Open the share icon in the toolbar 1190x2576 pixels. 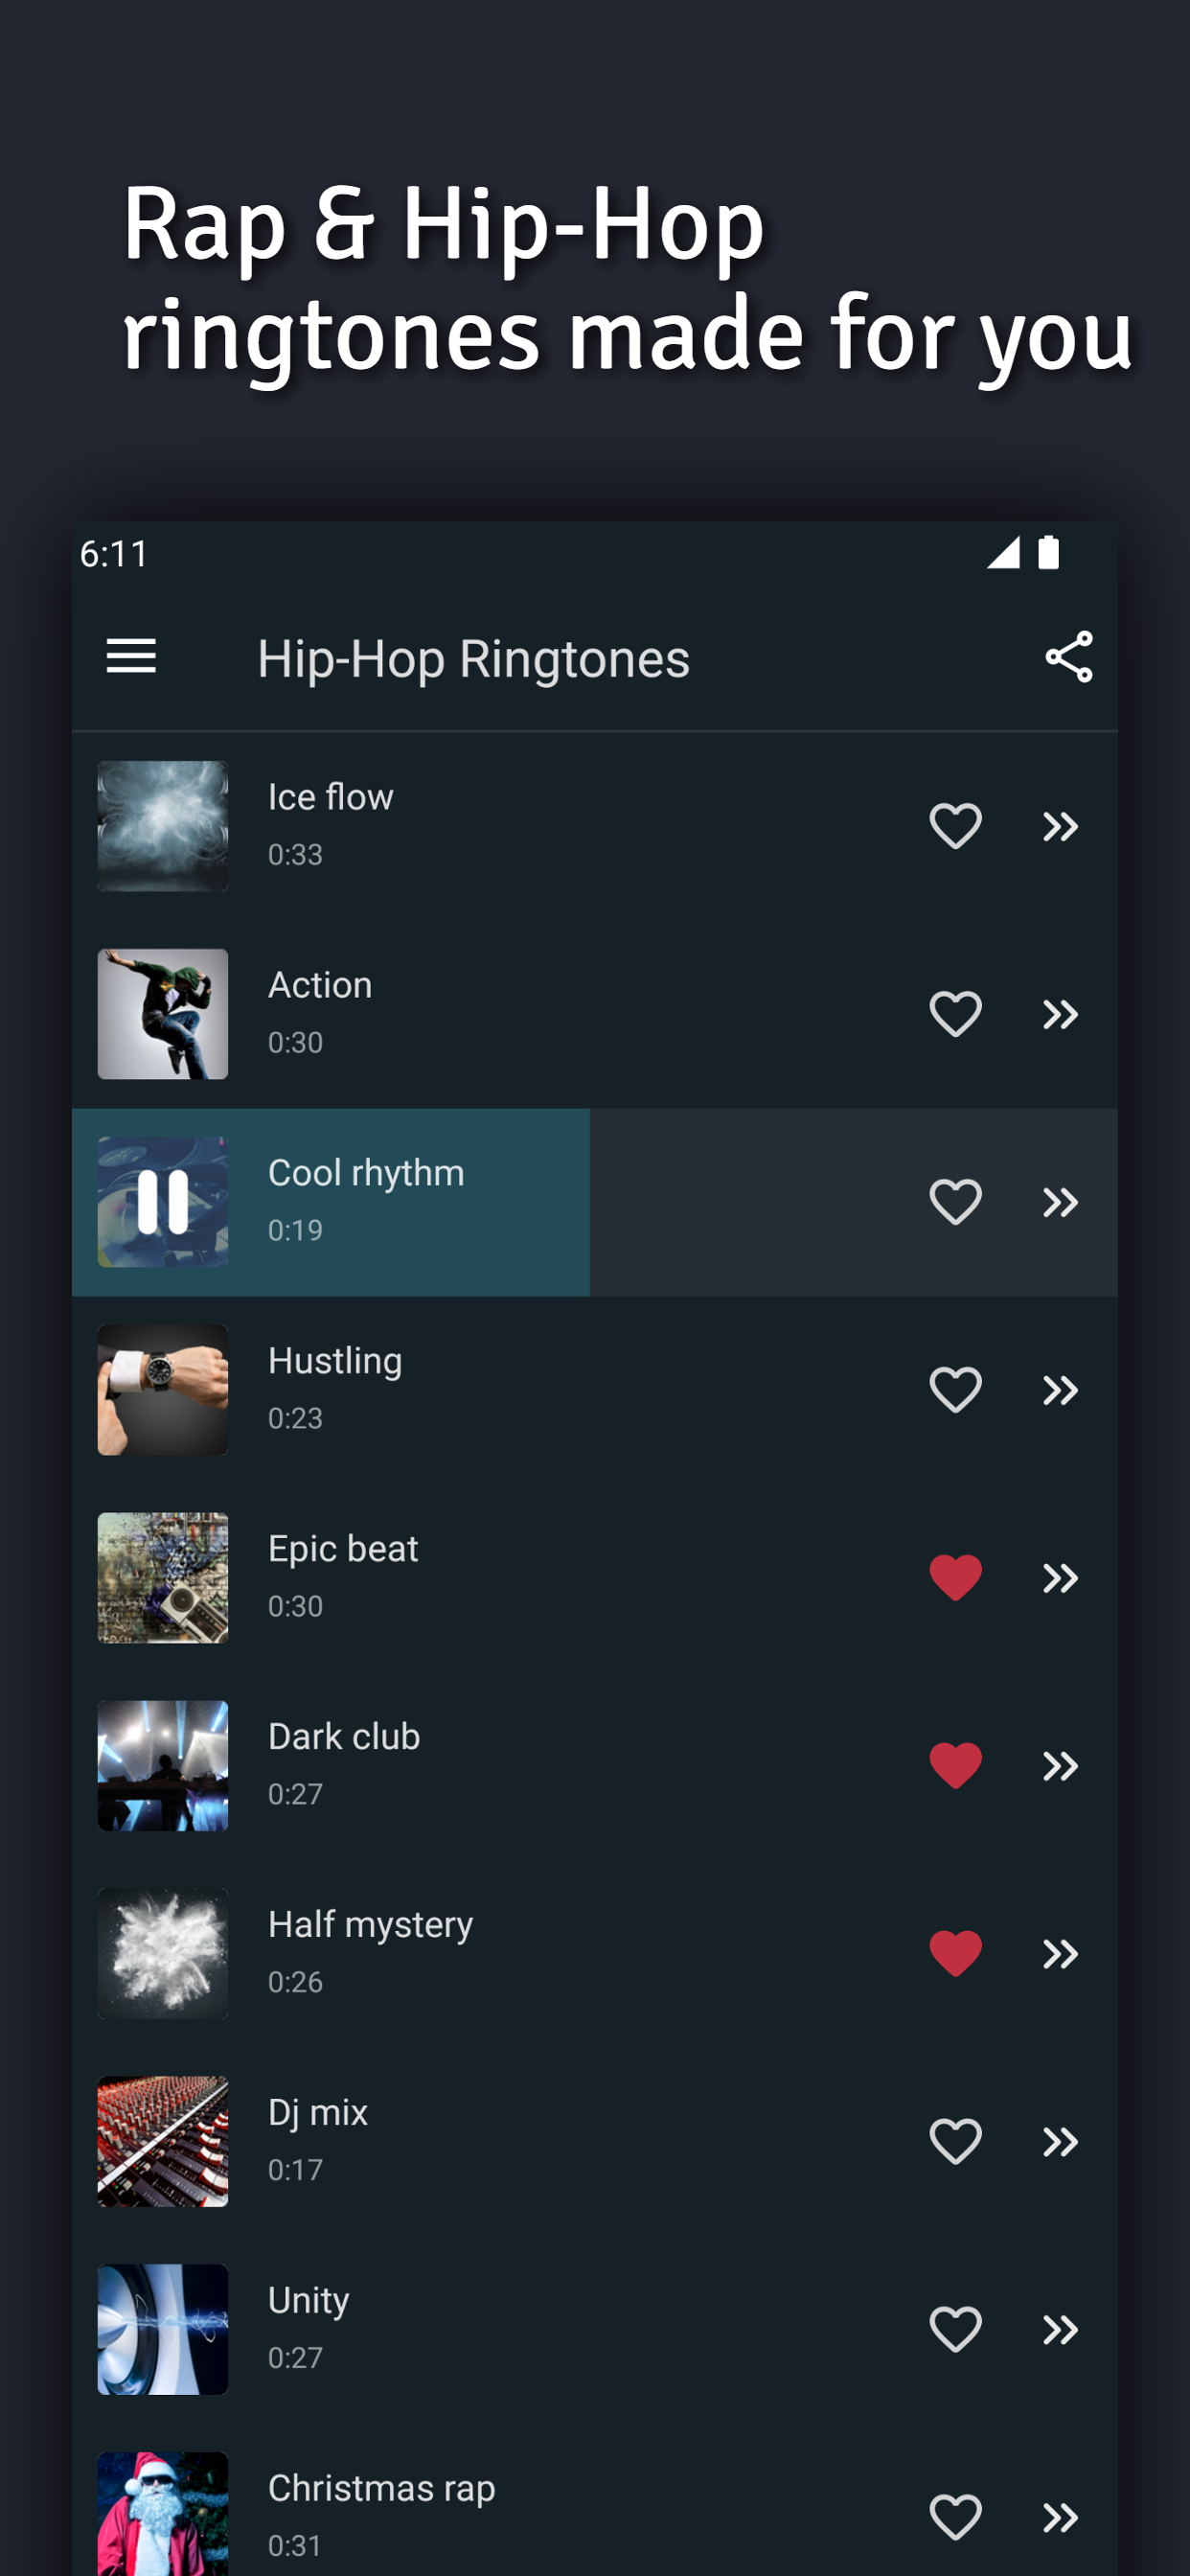pyautogui.click(x=1068, y=658)
